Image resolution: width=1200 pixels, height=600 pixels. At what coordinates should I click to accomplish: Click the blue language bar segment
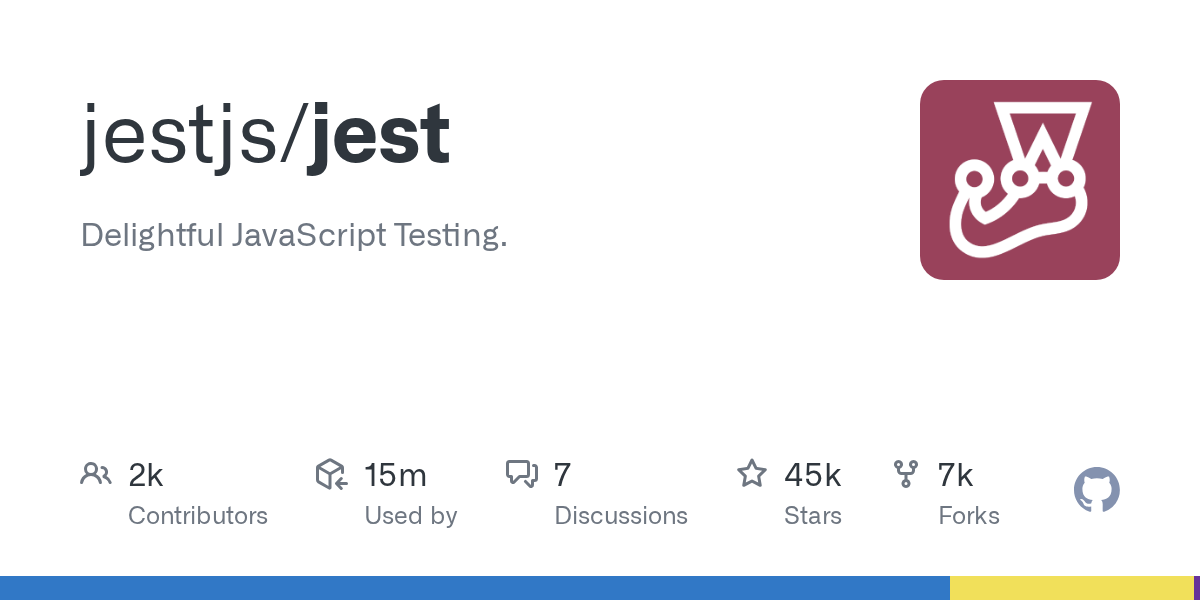click(475, 588)
